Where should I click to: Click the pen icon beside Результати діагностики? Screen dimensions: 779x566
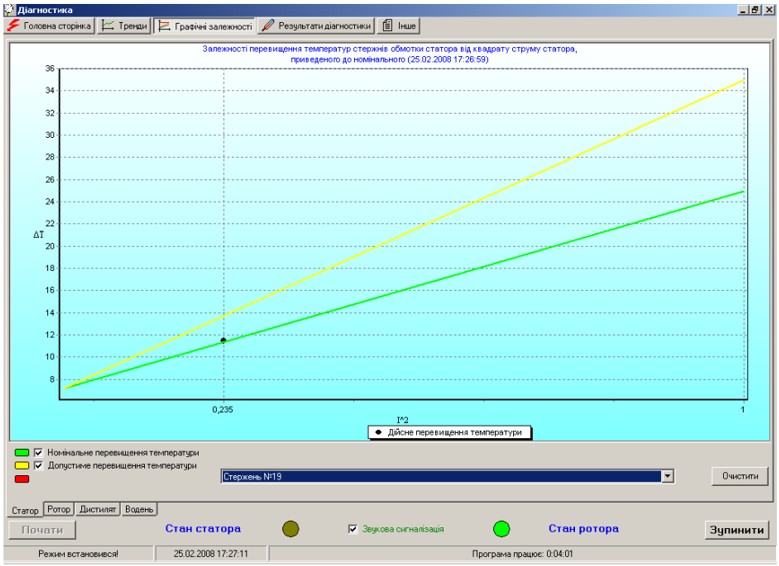[x=267, y=26]
